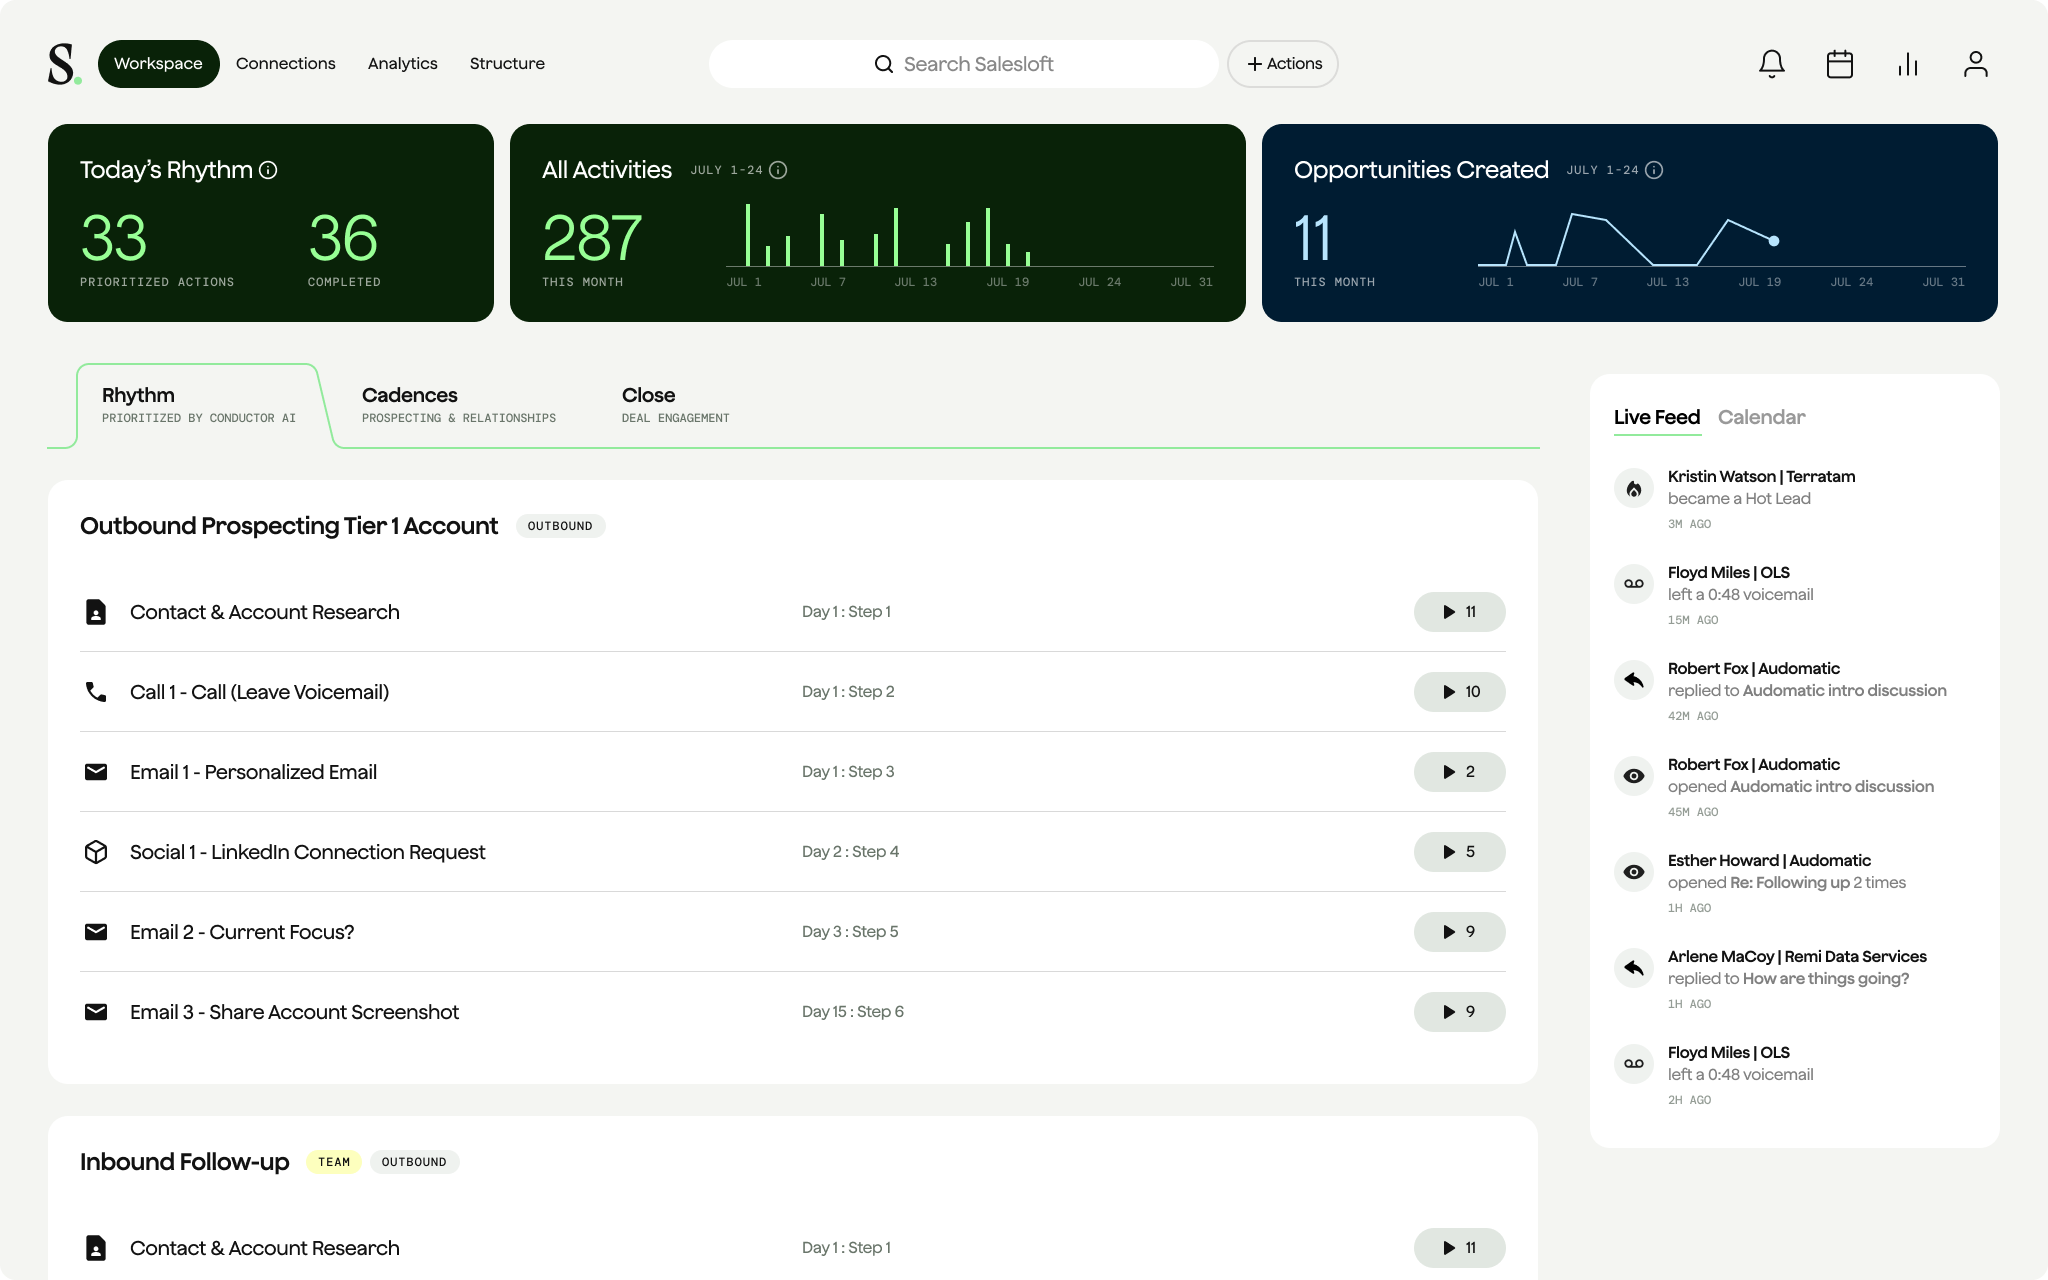Open Automatic intro discussion reply link

coord(1844,690)
